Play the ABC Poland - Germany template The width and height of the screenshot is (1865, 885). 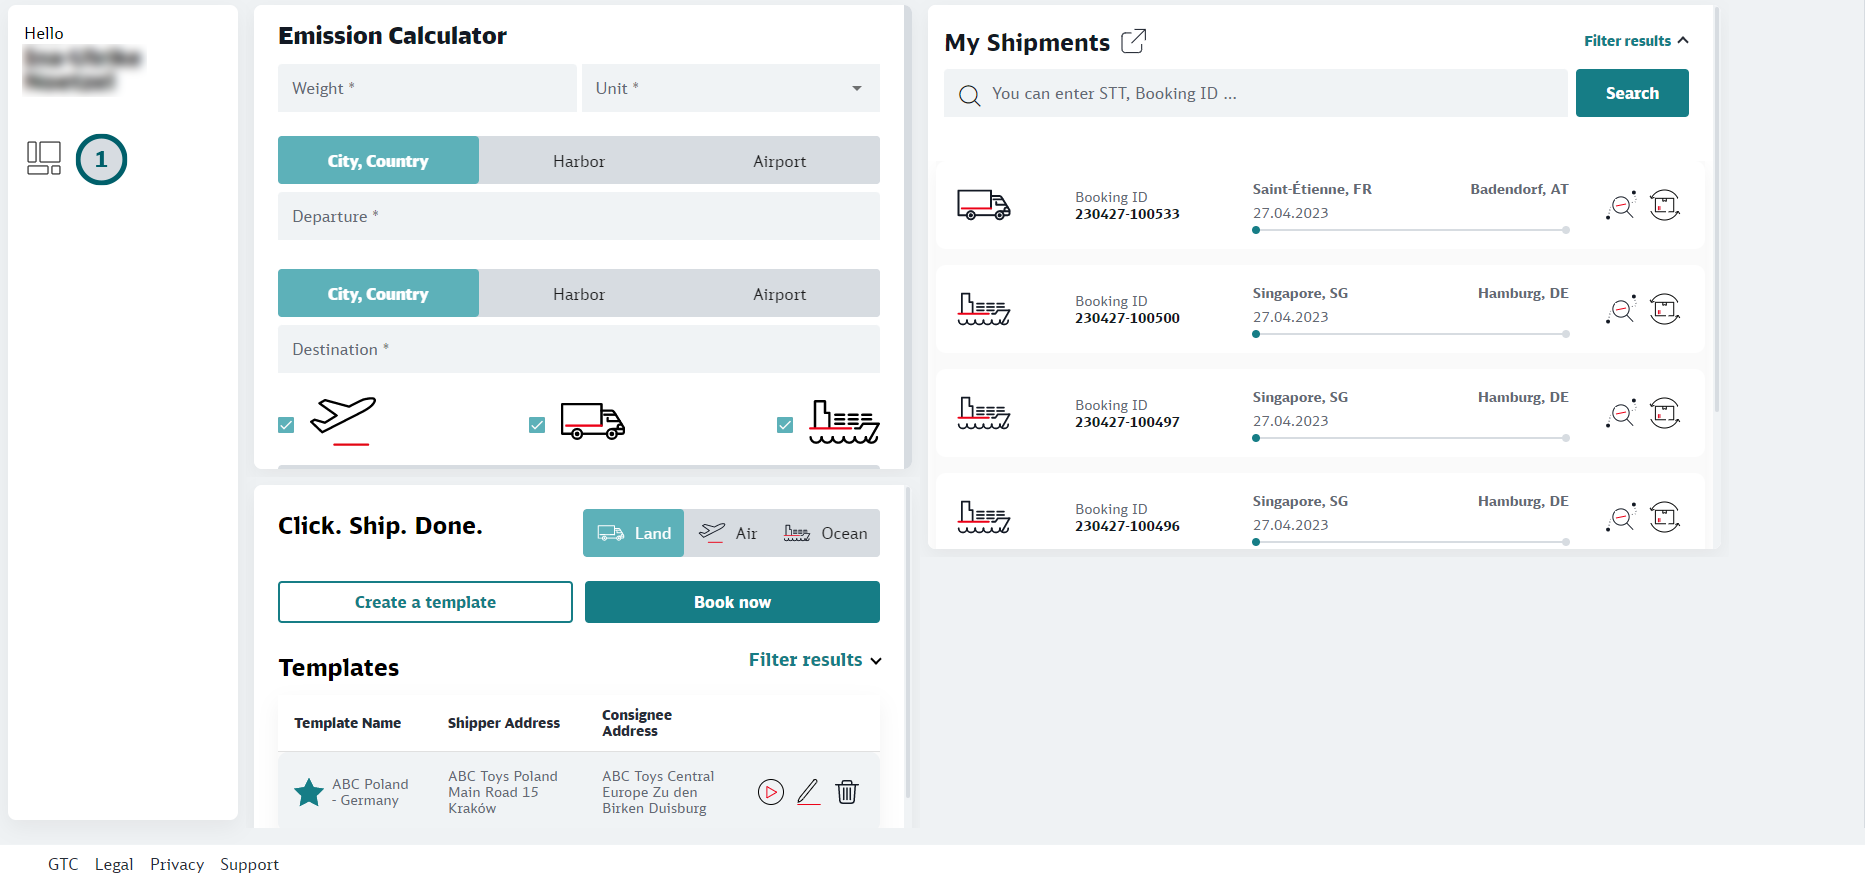click(770, 792)
